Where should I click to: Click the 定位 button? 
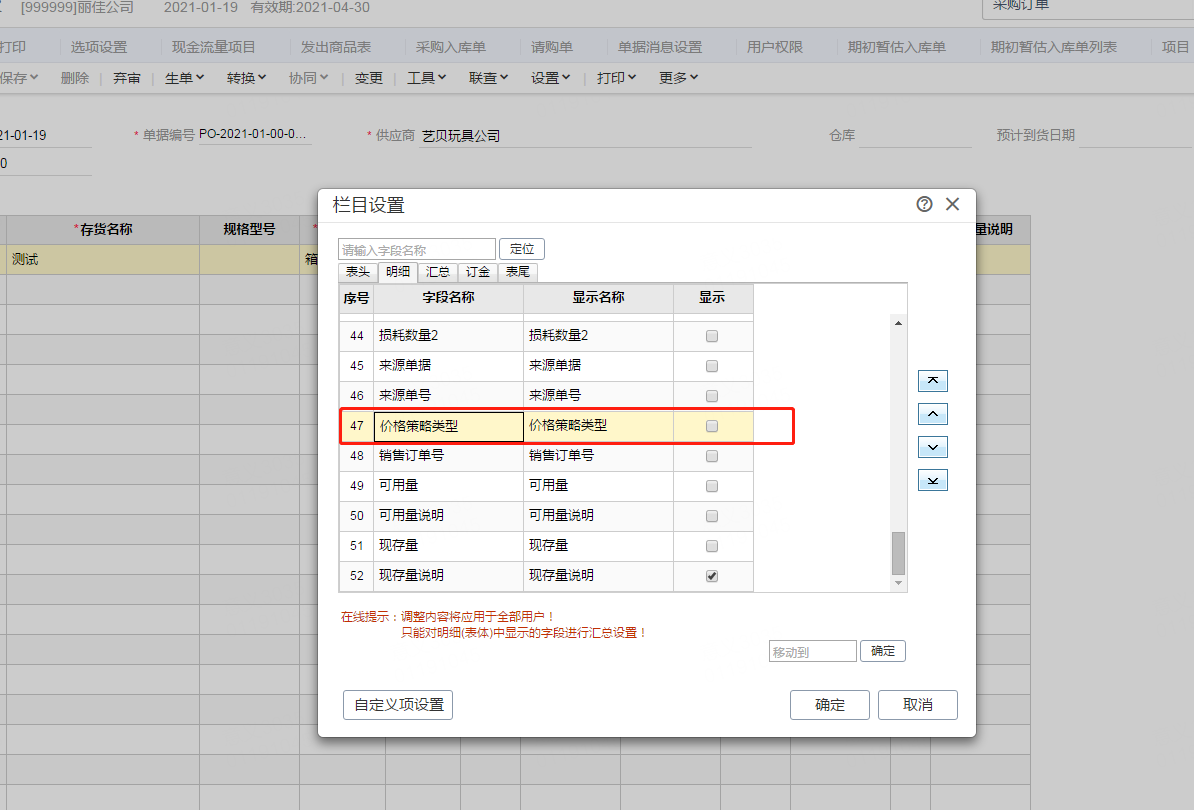point(522,249)
